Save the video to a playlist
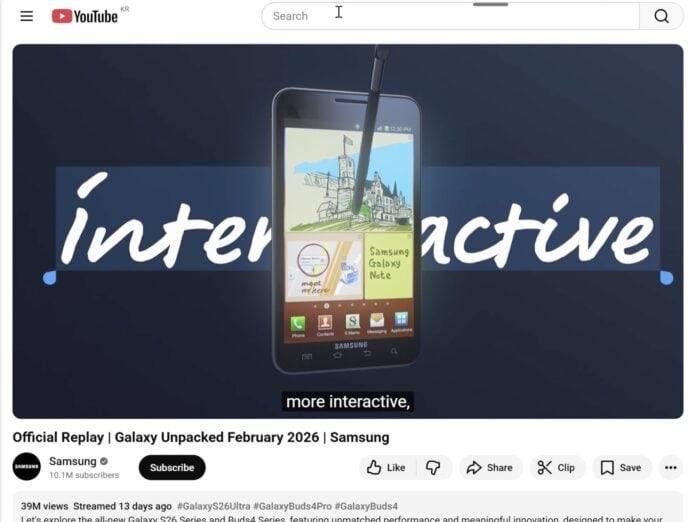Image resolution: width=694 pixels, height=522 pixels. point(621,468)
